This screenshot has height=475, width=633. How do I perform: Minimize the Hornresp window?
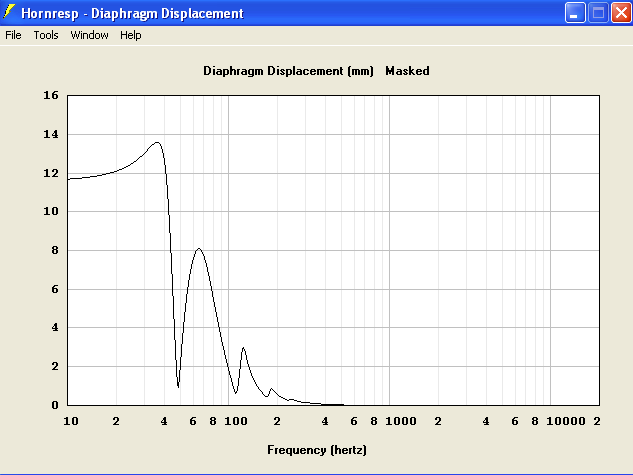(x=575, y=13)
